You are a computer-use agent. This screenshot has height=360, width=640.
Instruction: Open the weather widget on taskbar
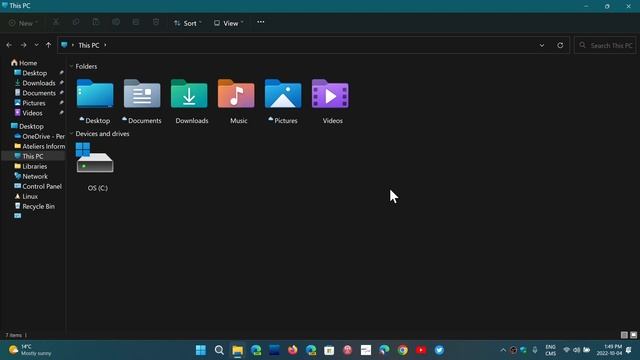(x=31, y=350)
